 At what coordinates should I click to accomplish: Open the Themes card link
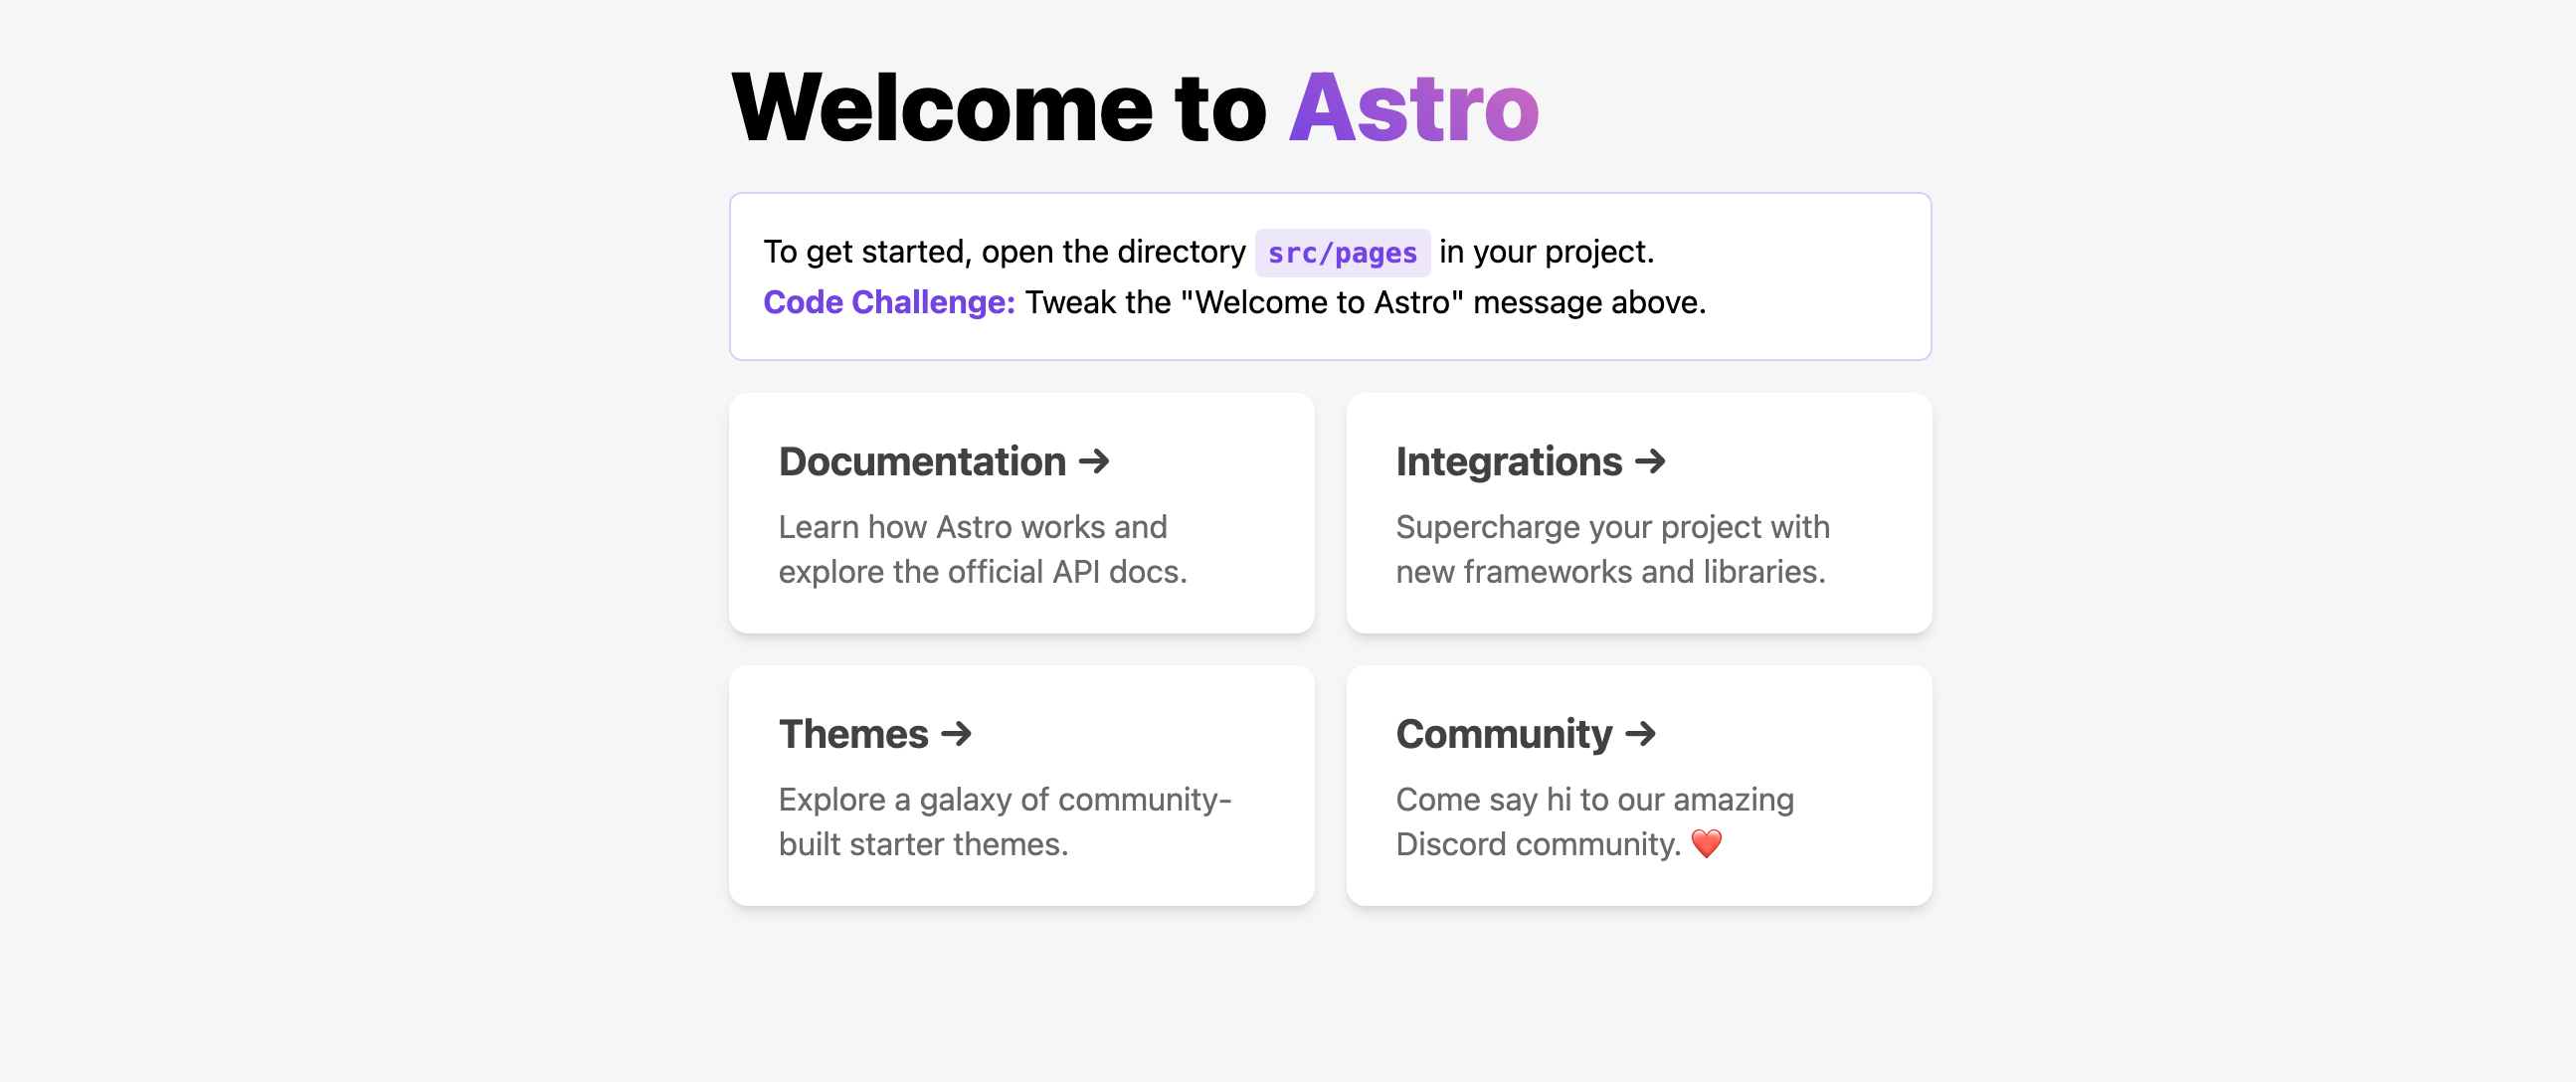click(x=1021, y=786)
